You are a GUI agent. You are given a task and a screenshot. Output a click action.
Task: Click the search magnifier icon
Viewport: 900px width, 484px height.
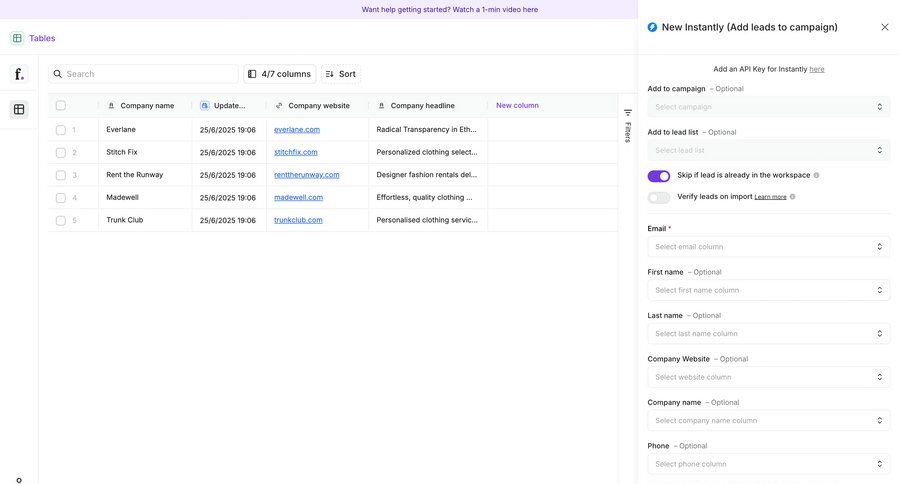pyautogui.click(x=57, y=74)
